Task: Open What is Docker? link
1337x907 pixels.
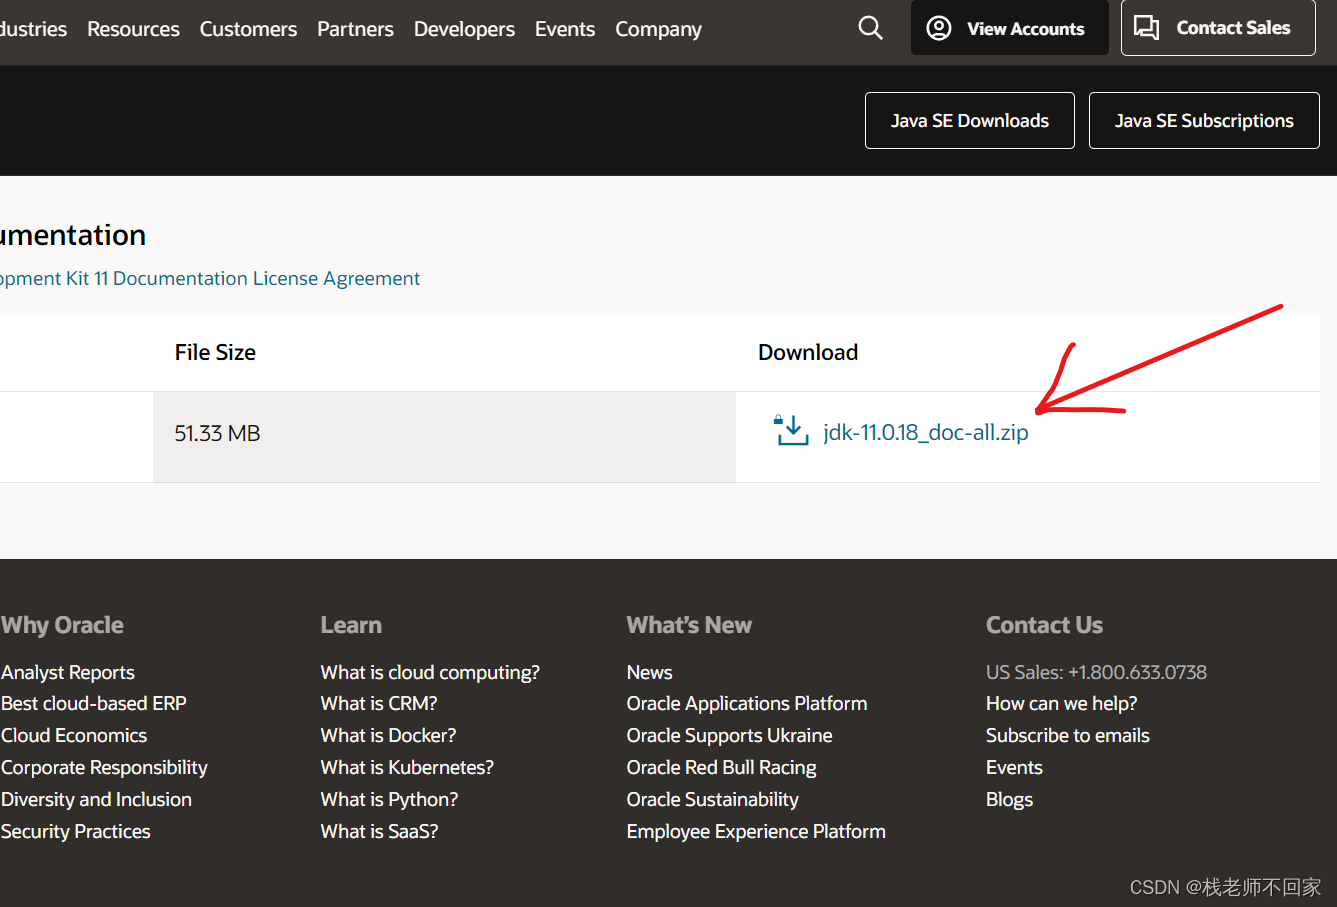Action: [x=388, y=736]
